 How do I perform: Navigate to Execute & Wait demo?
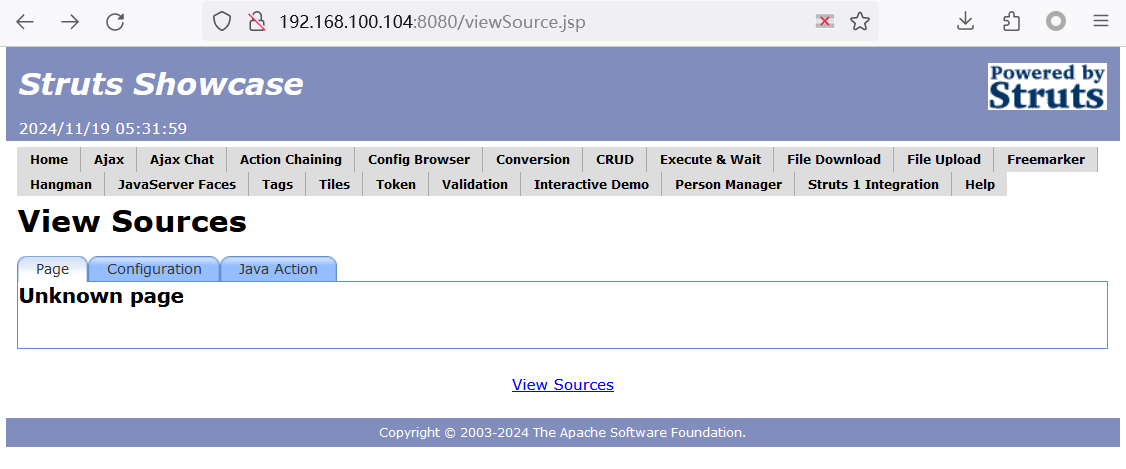(x=710, y=159)
